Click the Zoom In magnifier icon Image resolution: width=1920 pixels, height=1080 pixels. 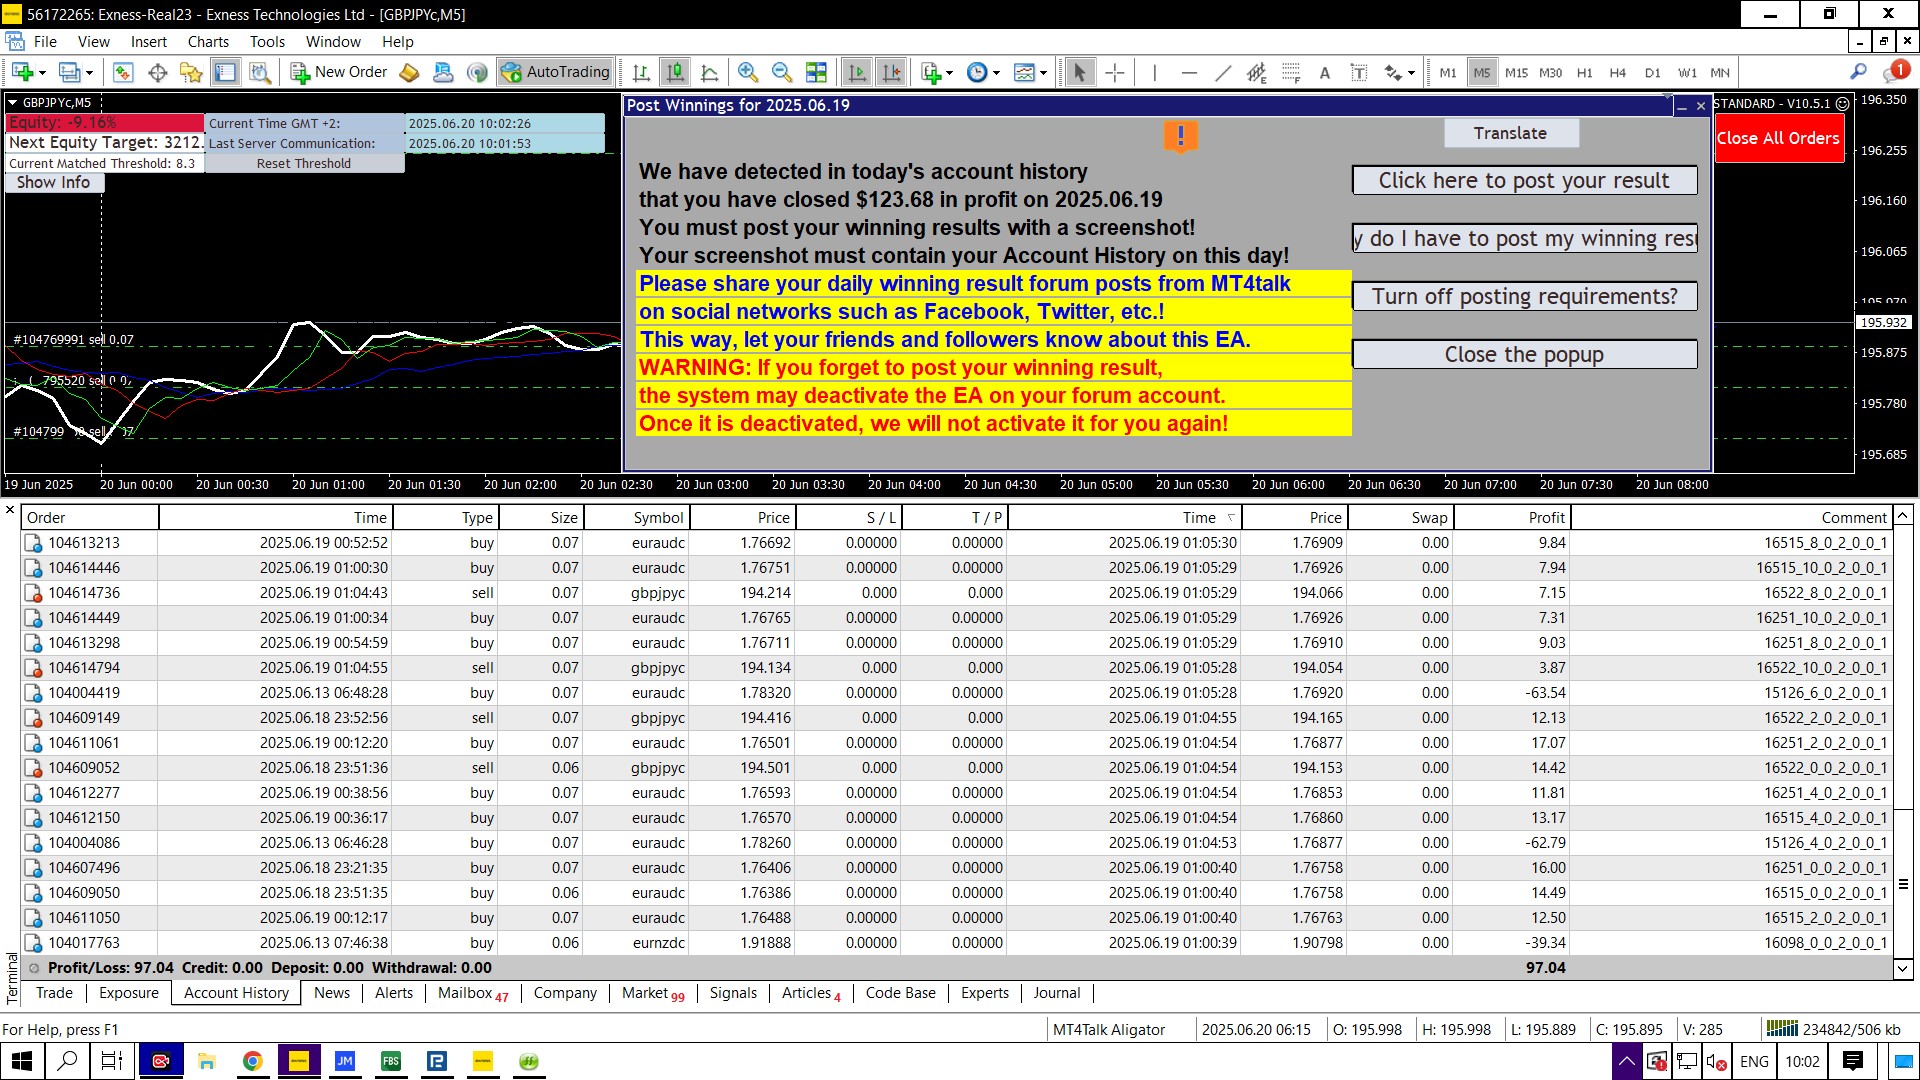click(x=747, y=72)
